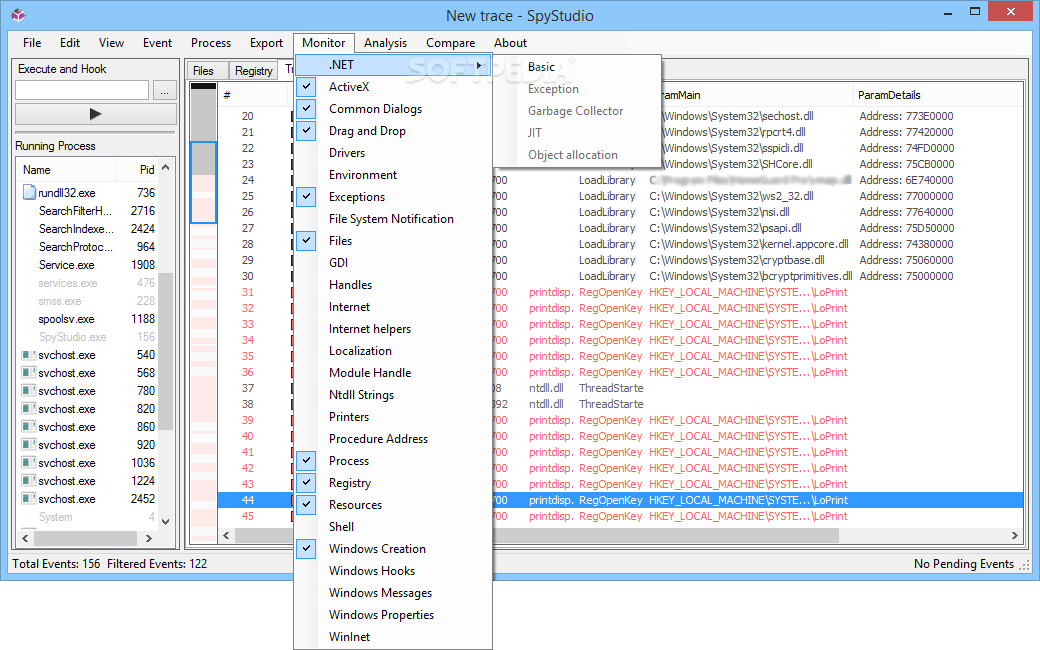Screen dimensions: 1040x650
Task: Sort the process list by Name column
Action: 37,170
